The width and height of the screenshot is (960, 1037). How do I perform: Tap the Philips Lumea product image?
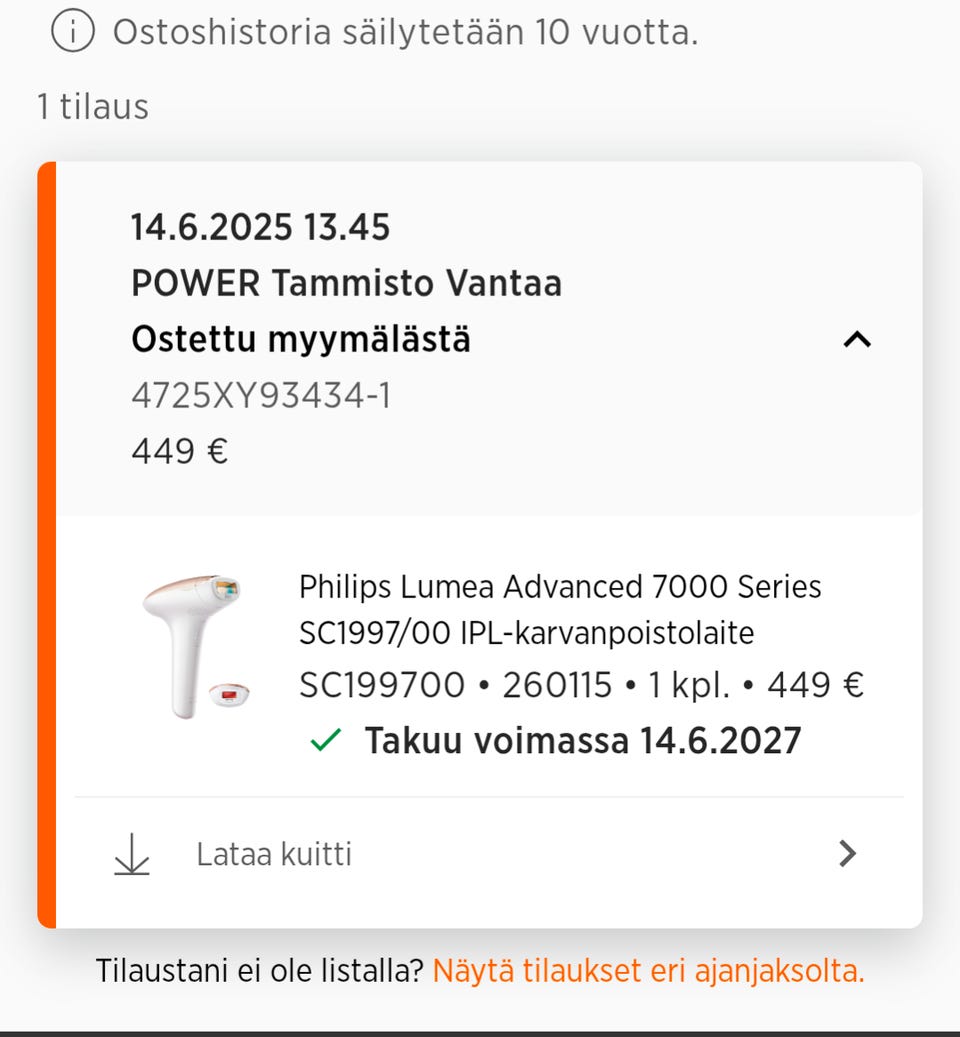pyautogui.click(x=195, y=645)
